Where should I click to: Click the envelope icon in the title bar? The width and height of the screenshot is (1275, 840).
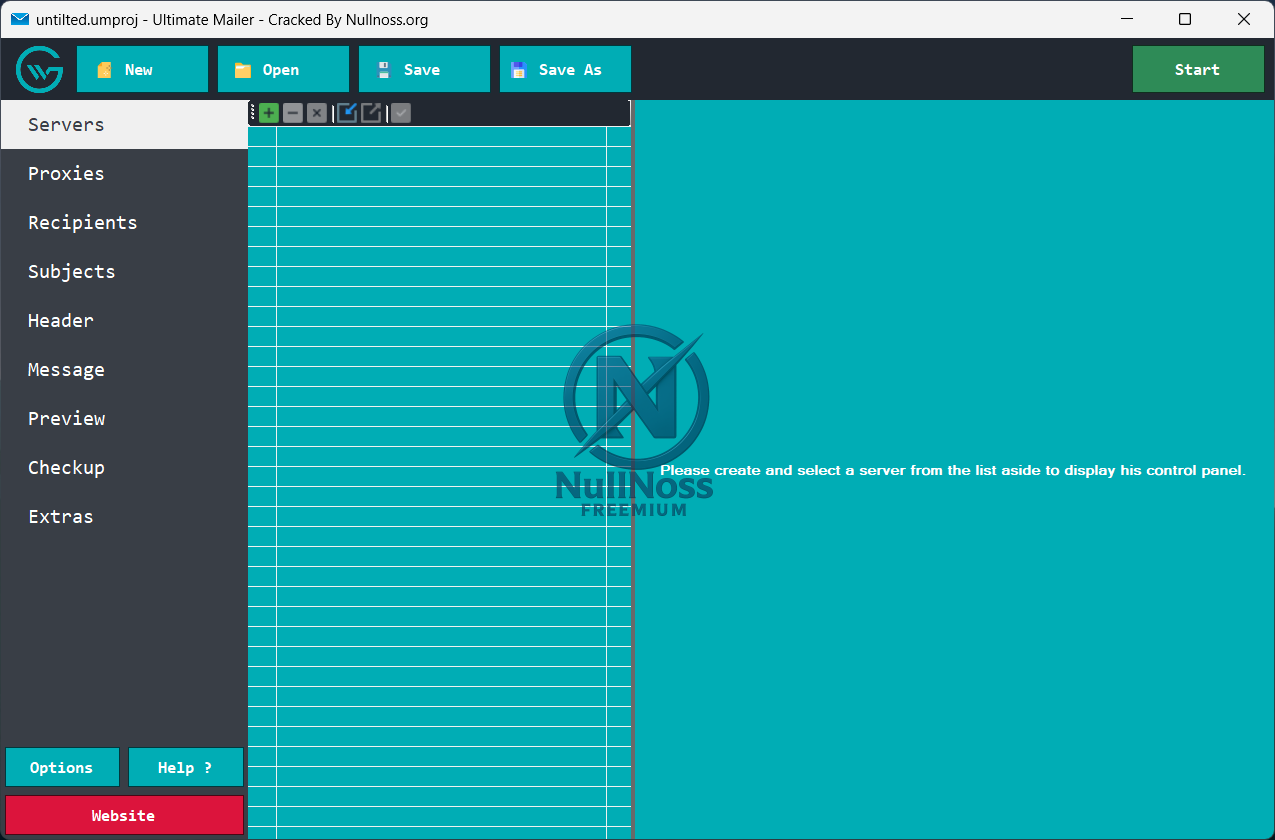tap(20, 19)
